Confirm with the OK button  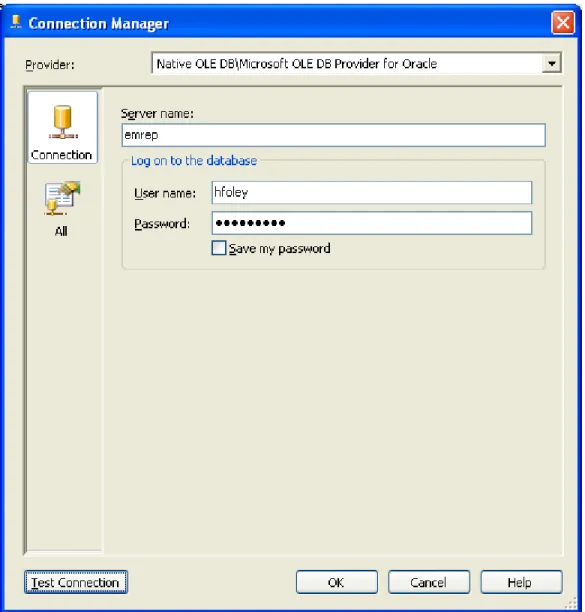pos(336,582)
